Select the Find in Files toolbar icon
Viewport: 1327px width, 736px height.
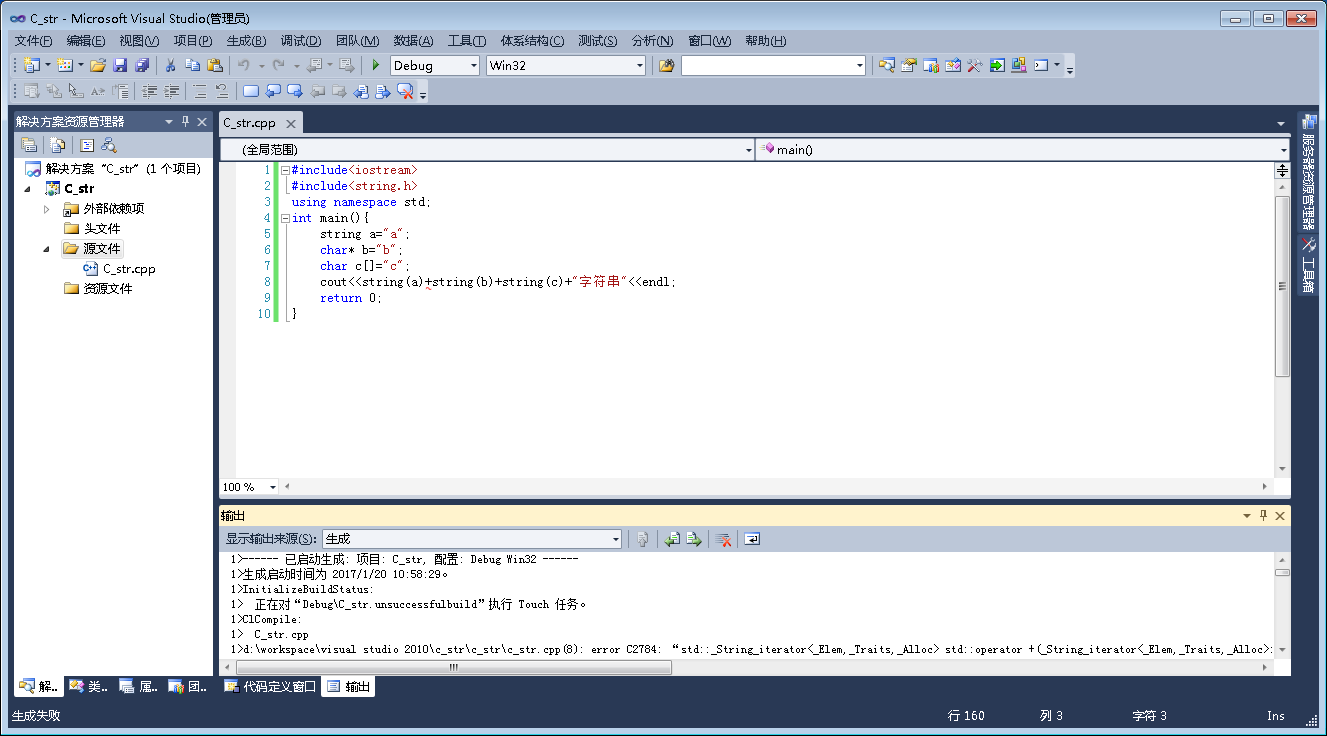[887, 65]
